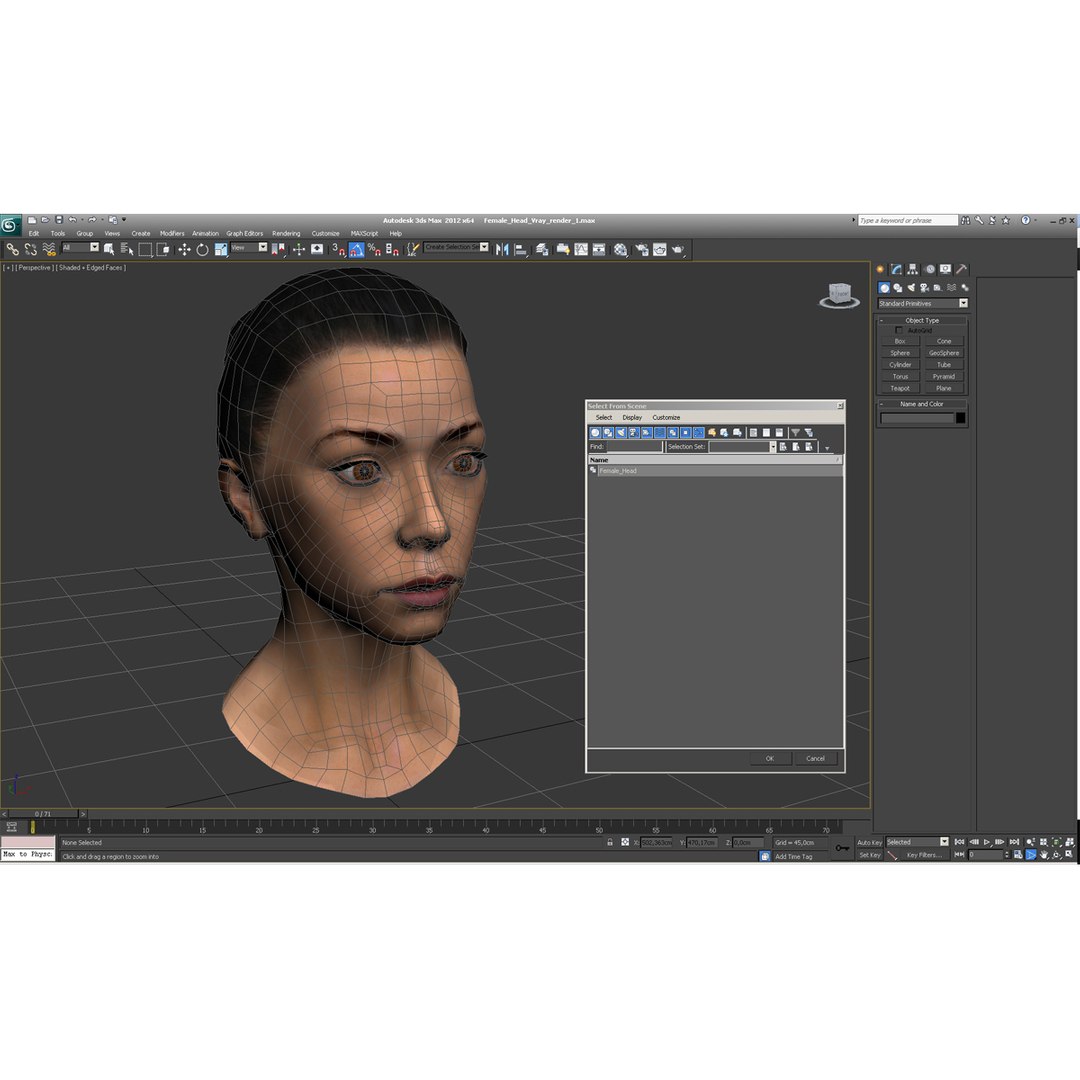Select the Link tool in main toolbar

tap(12, 249)
